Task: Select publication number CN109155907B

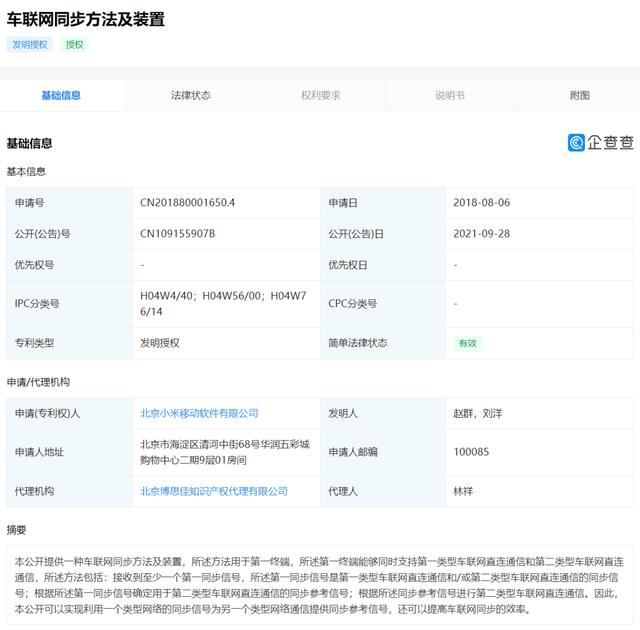Action: 178,234
